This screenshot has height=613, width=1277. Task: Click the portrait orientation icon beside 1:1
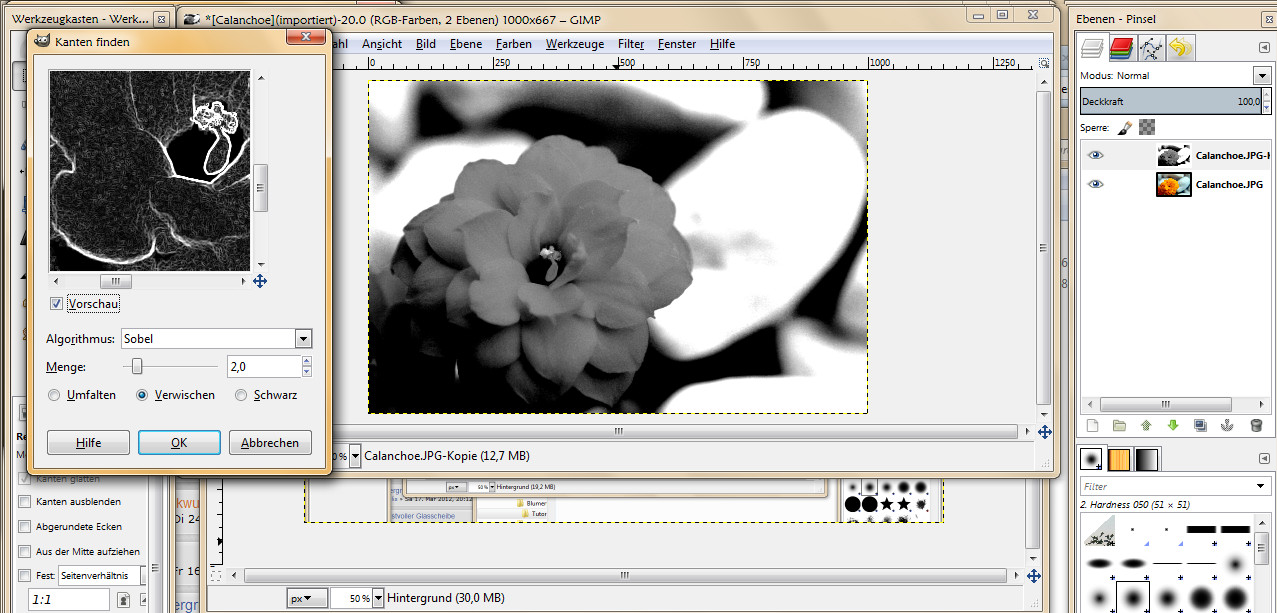[123, 600]
